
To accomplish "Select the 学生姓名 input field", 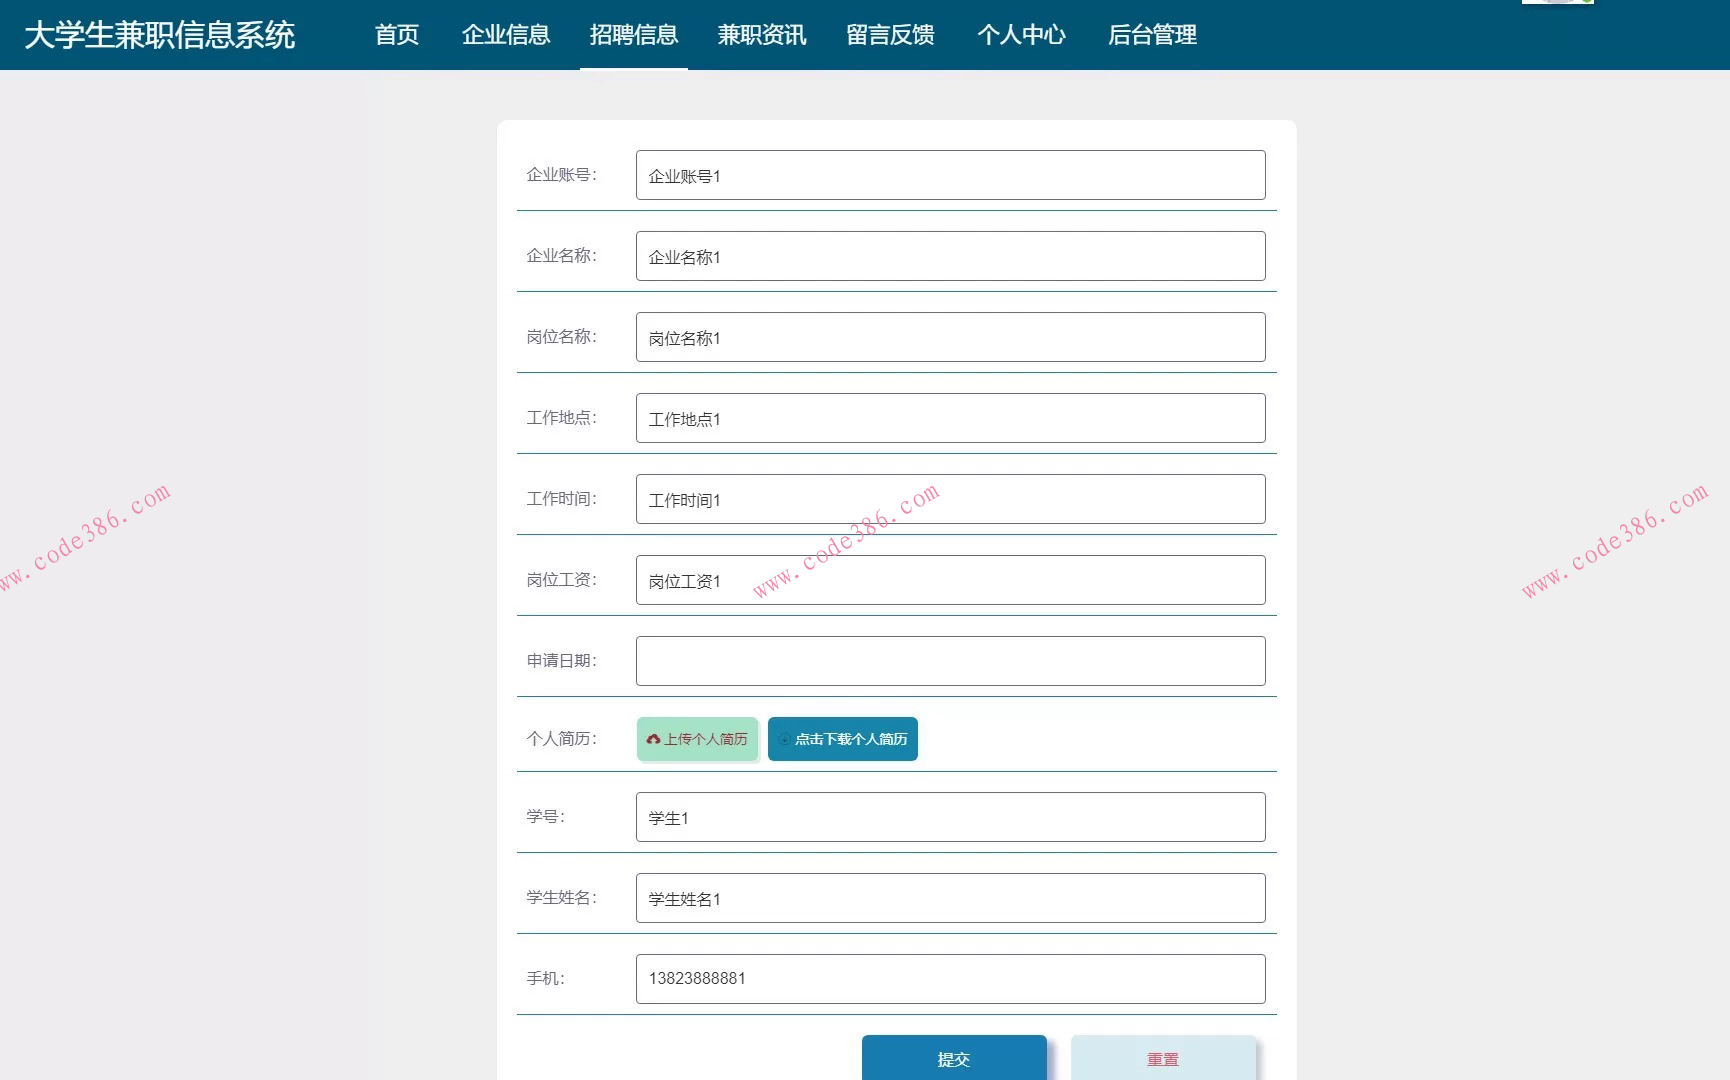I will [x=950, y=898].
